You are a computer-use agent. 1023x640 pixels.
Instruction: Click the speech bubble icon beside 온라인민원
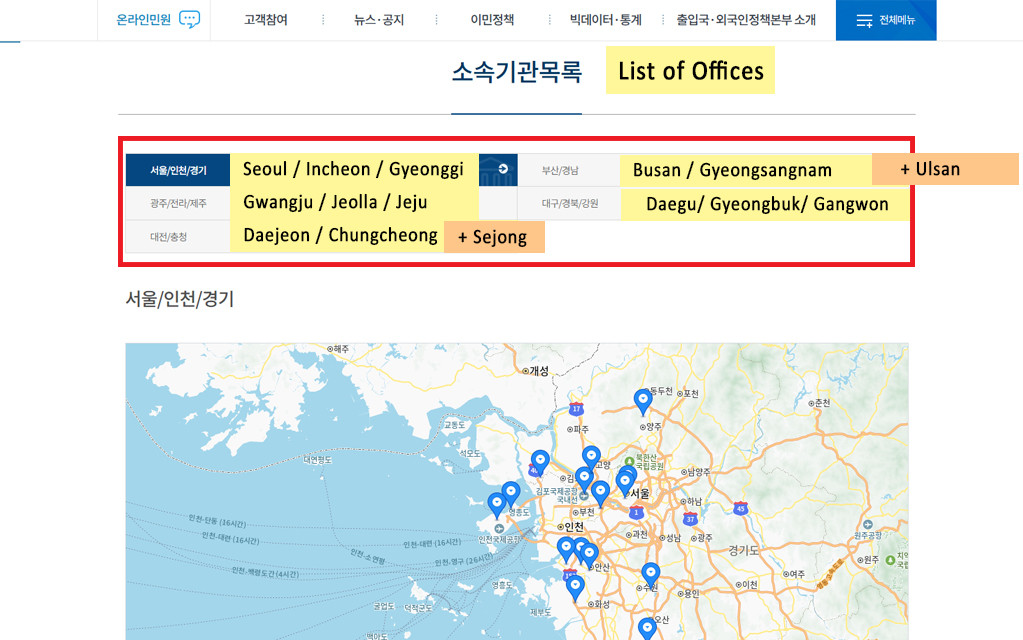pos(189,20)
